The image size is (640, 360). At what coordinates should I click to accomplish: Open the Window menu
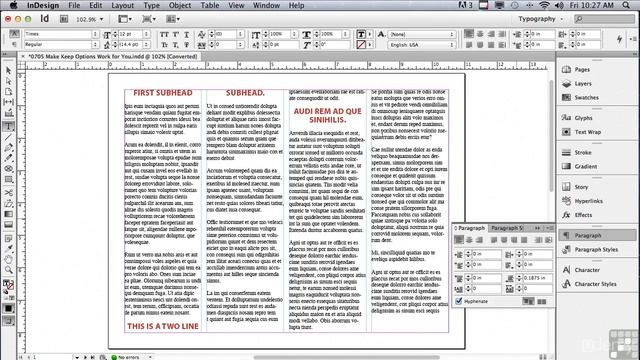pos(266,5)
